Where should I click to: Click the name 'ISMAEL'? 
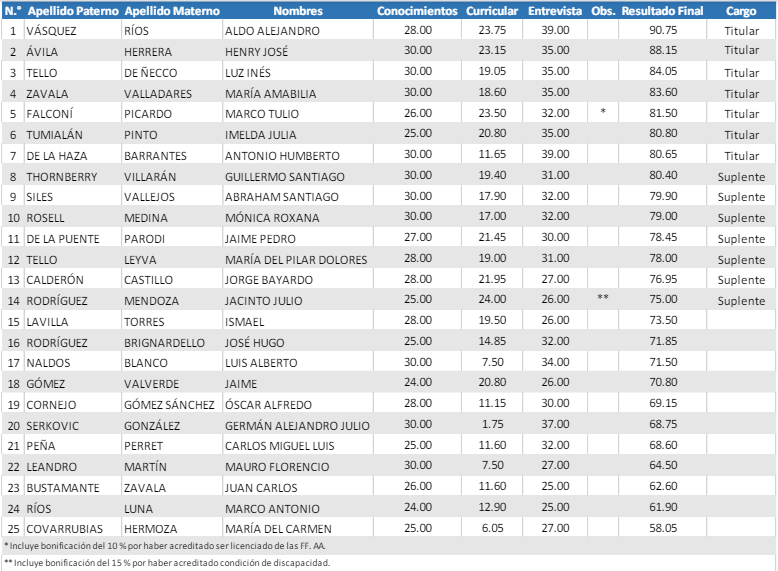(245, 322)
